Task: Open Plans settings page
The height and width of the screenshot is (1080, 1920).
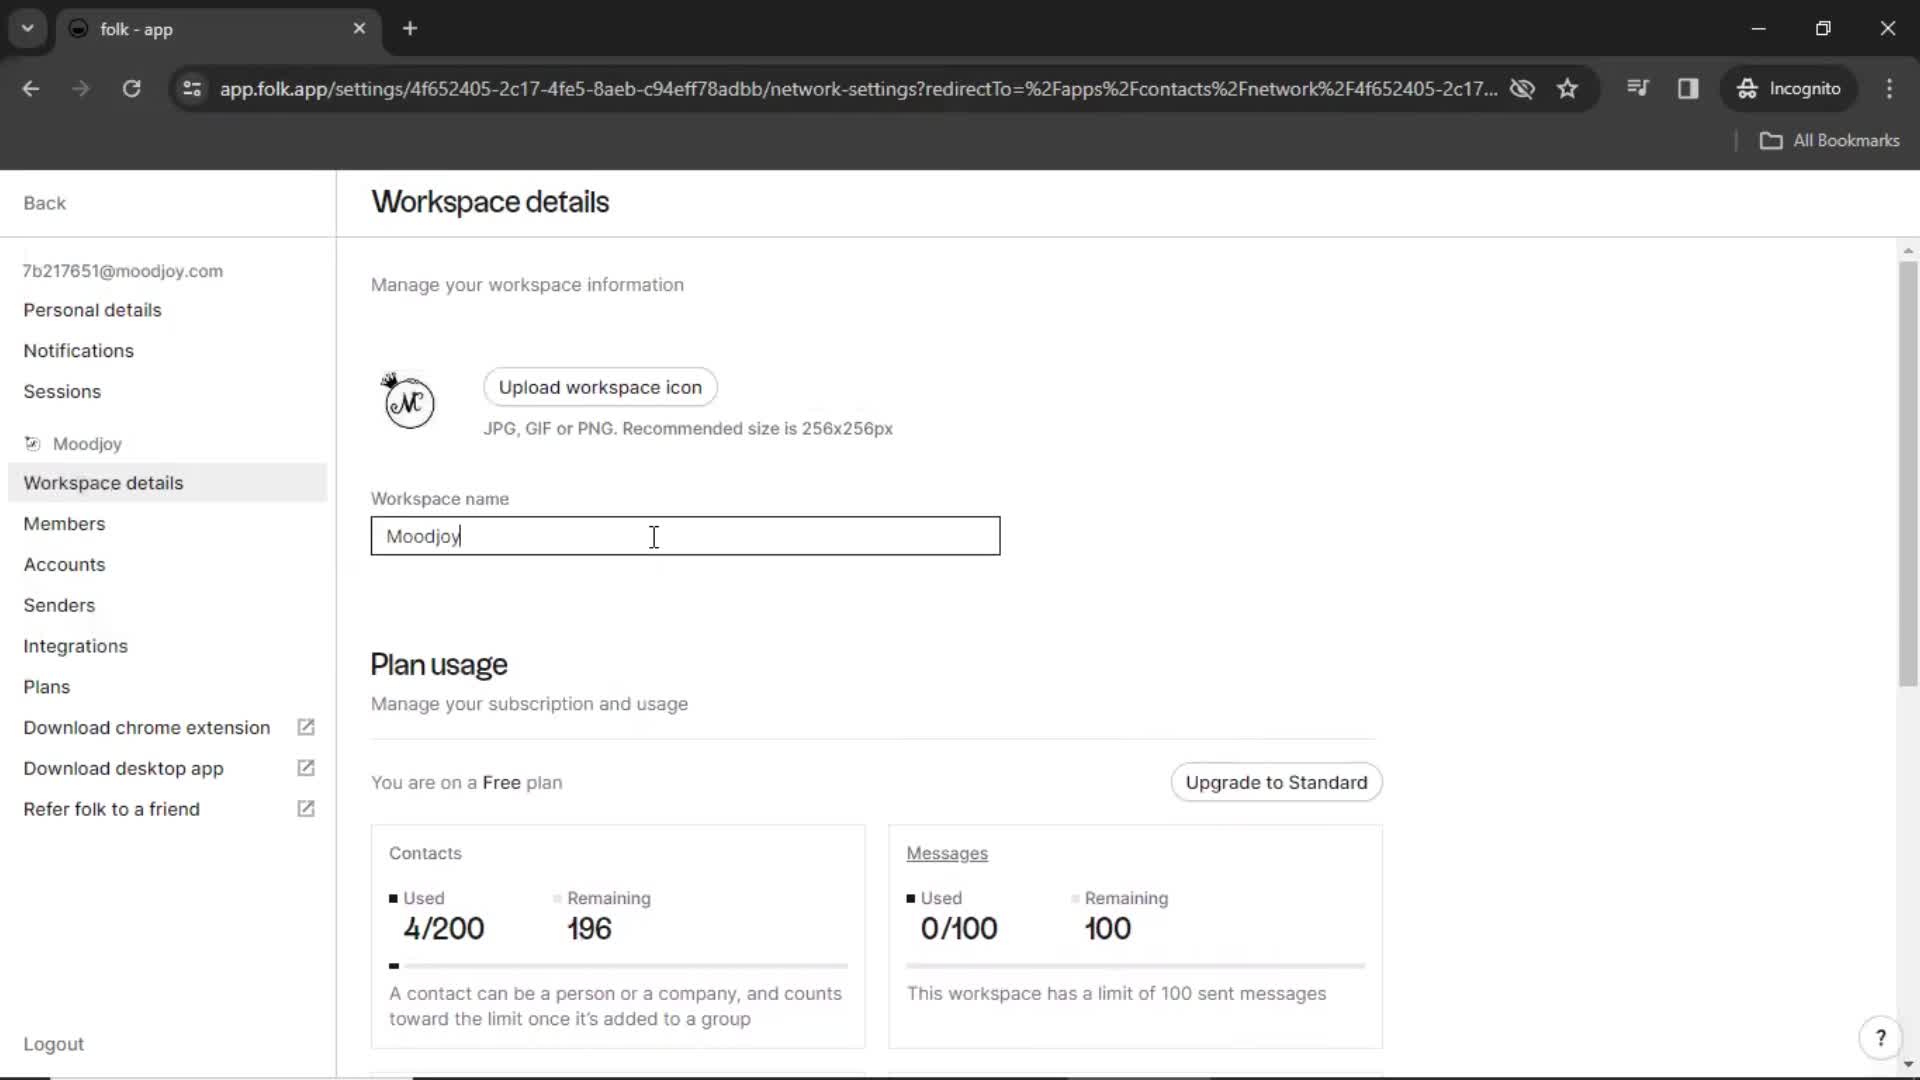Action: pos(46,686)
